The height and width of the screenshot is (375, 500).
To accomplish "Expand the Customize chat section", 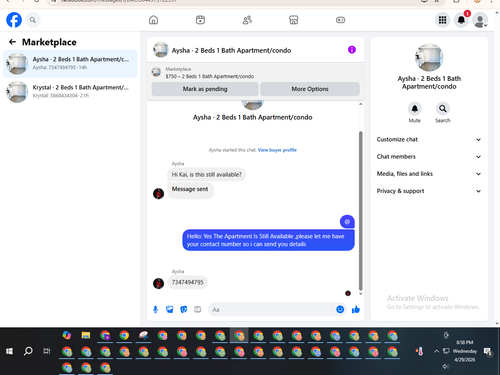I will [429, 139].
